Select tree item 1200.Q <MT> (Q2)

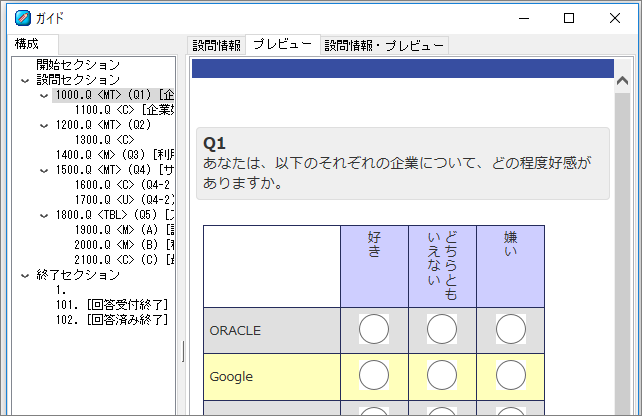click(103, 125)
